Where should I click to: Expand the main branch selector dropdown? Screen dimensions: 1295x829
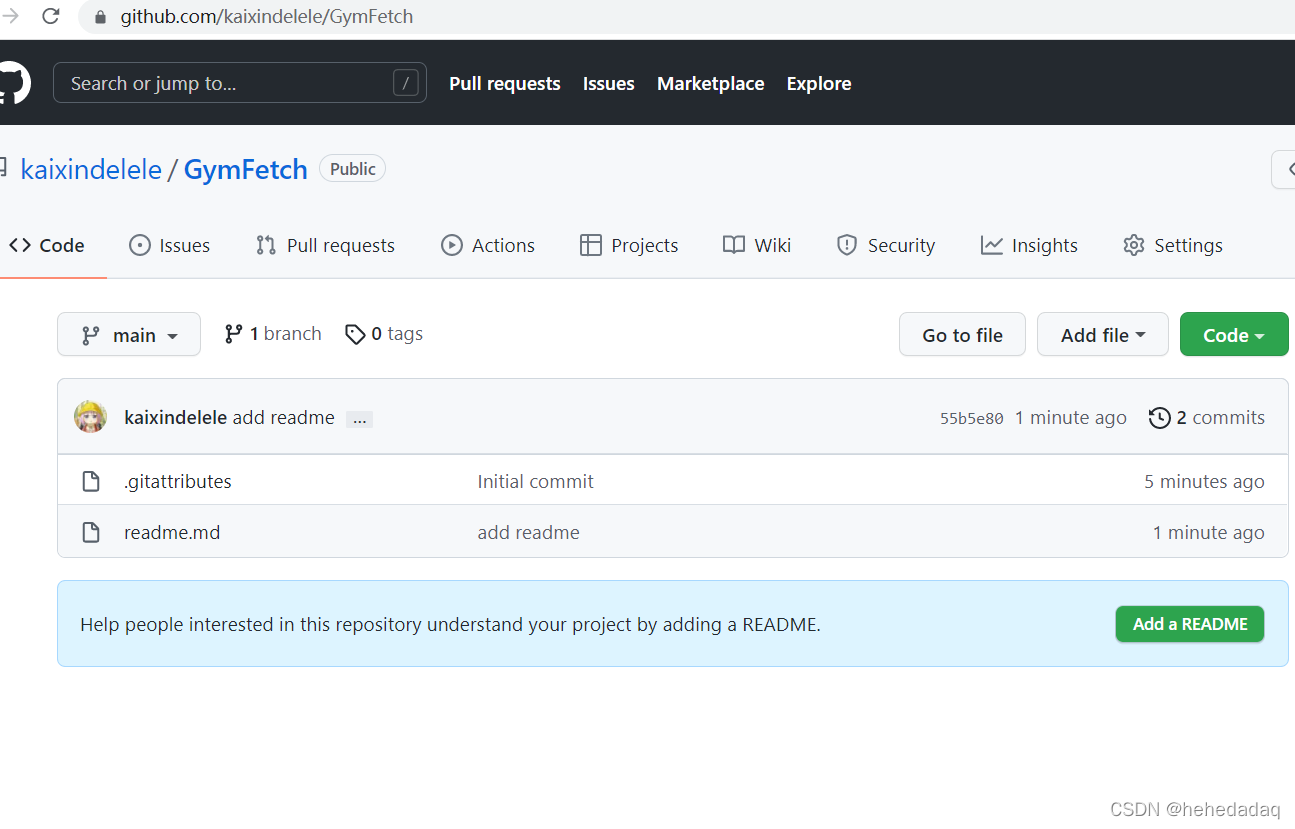coord(129,334)
